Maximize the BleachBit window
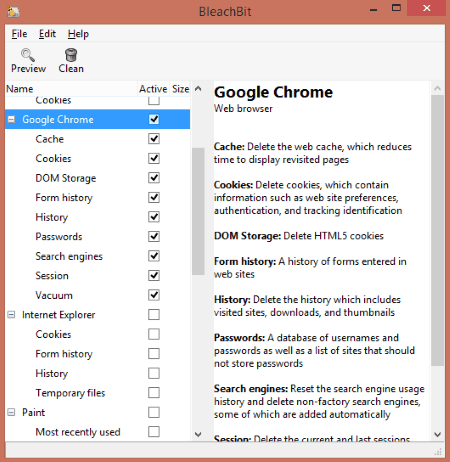The height and width of the screenshot is (462, 450). click(x=396, y=8)
